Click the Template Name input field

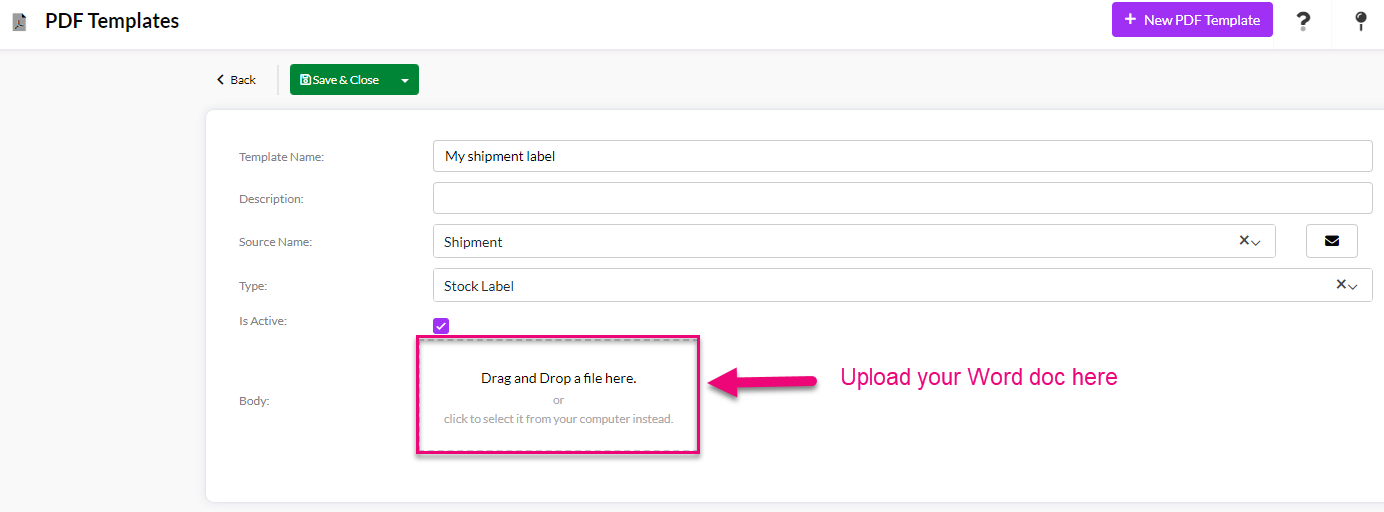click(x=902, y=156)
